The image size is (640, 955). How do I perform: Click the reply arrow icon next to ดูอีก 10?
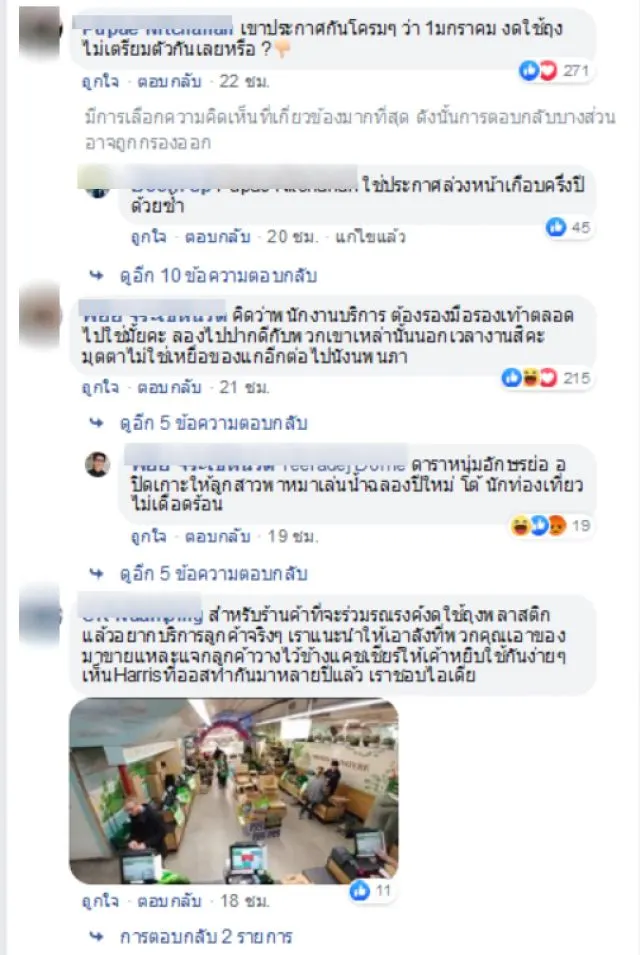96,276
